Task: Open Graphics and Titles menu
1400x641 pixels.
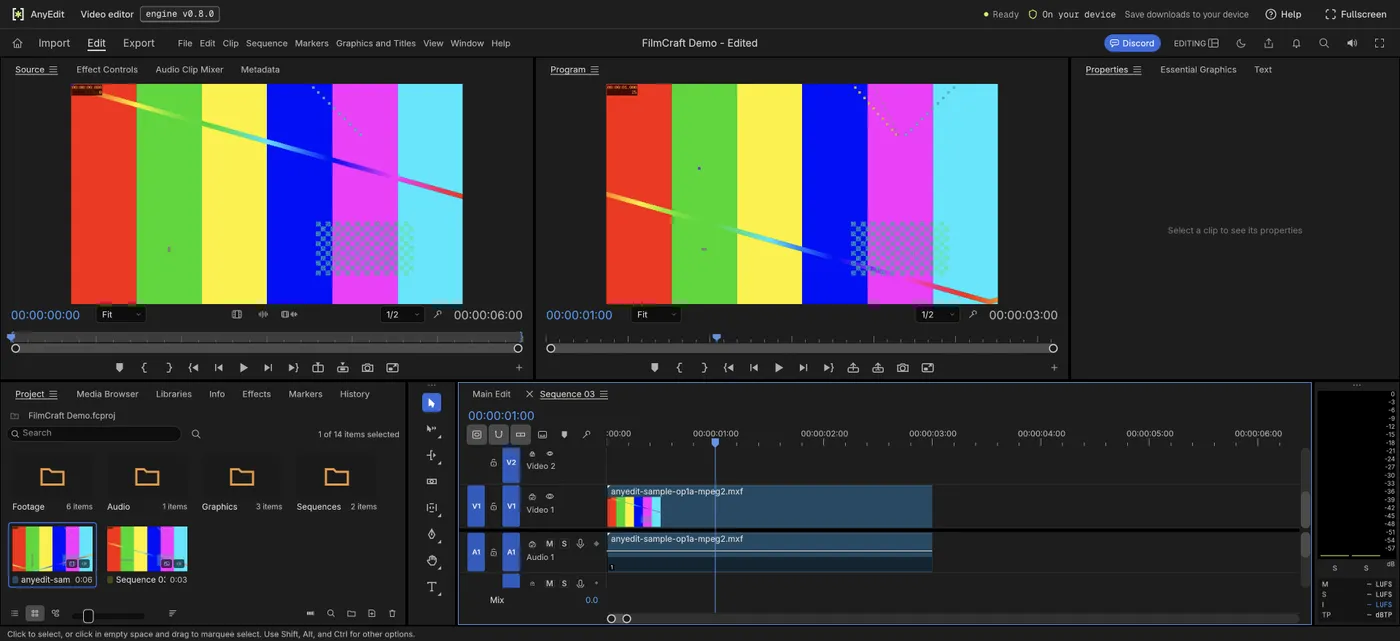Action: [x=376, y=43]
